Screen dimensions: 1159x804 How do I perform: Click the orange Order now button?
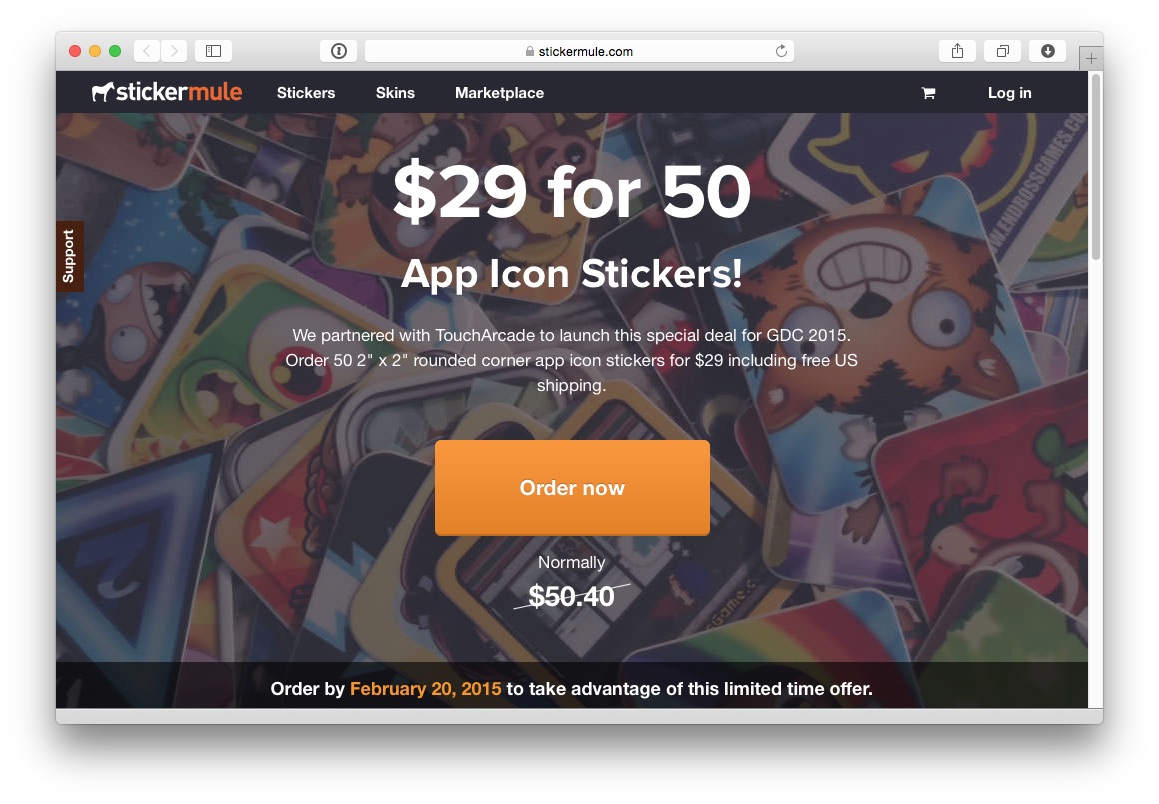(572, 488)
